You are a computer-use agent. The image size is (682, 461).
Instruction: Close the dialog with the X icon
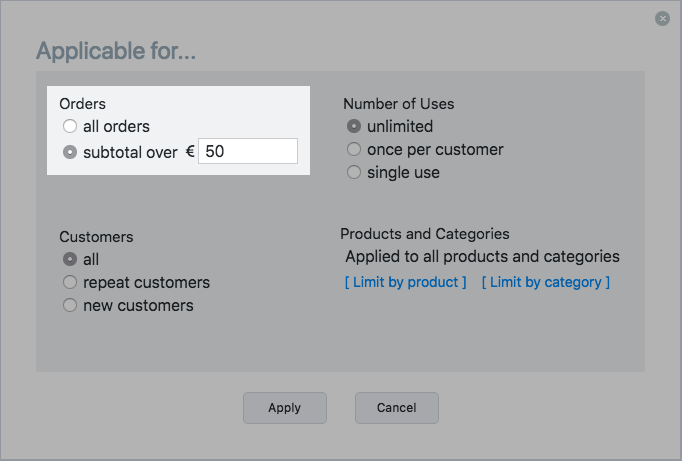click(662, 18)
